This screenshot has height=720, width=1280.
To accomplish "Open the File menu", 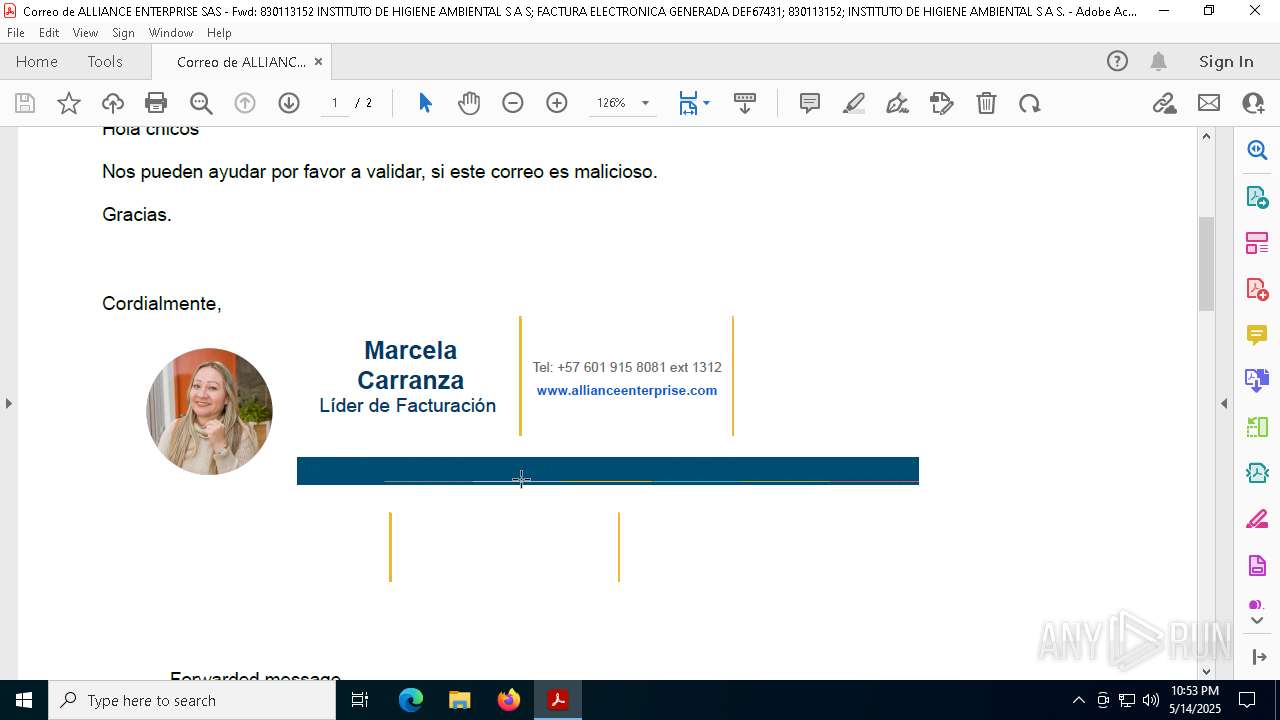I will [x=16, y=32].
